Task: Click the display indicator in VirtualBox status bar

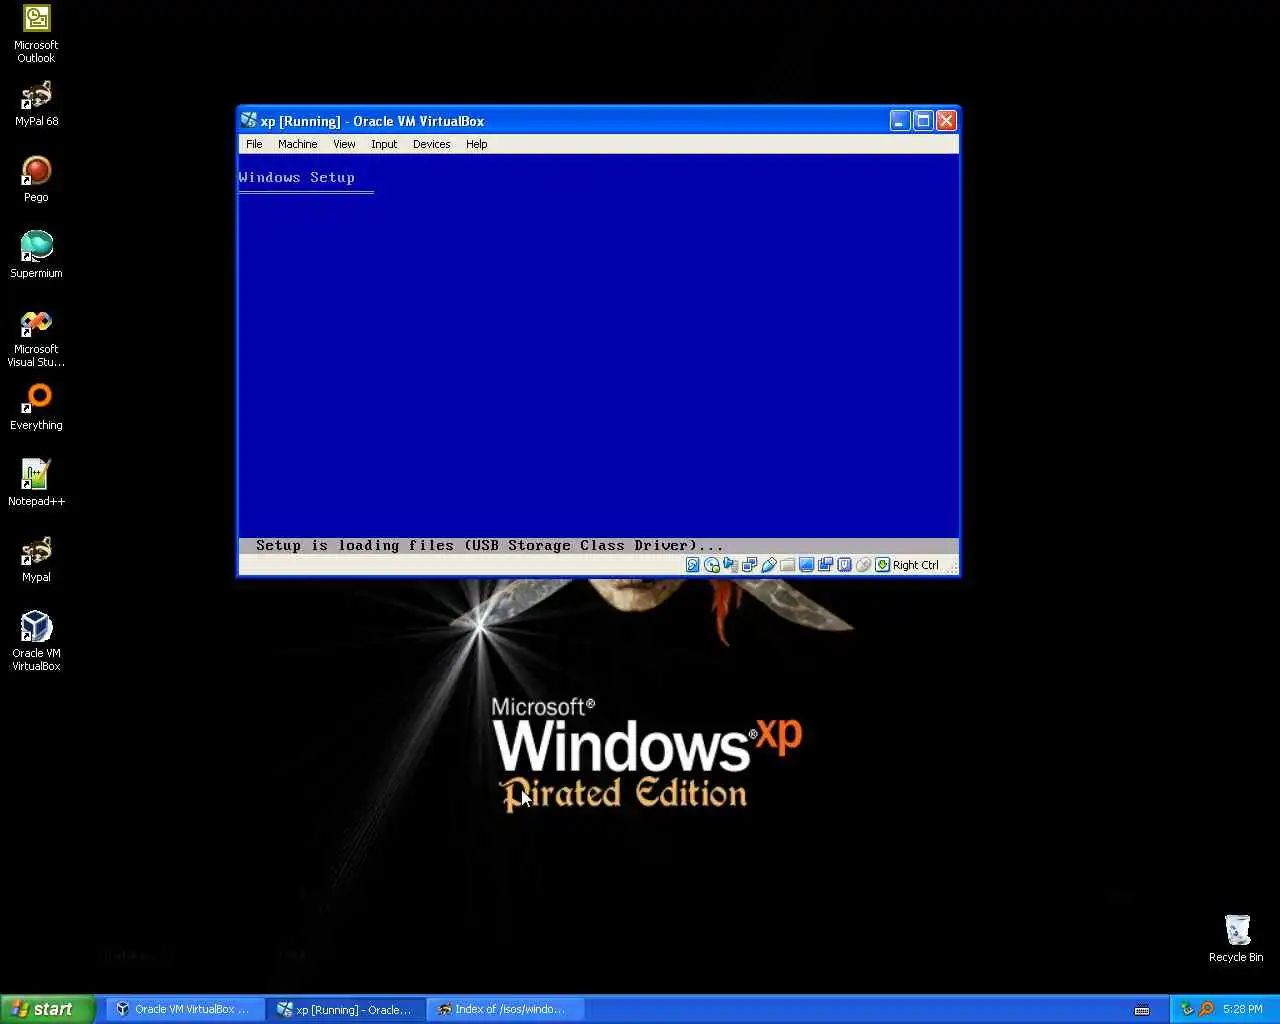Action: click(x=806, y=565)
